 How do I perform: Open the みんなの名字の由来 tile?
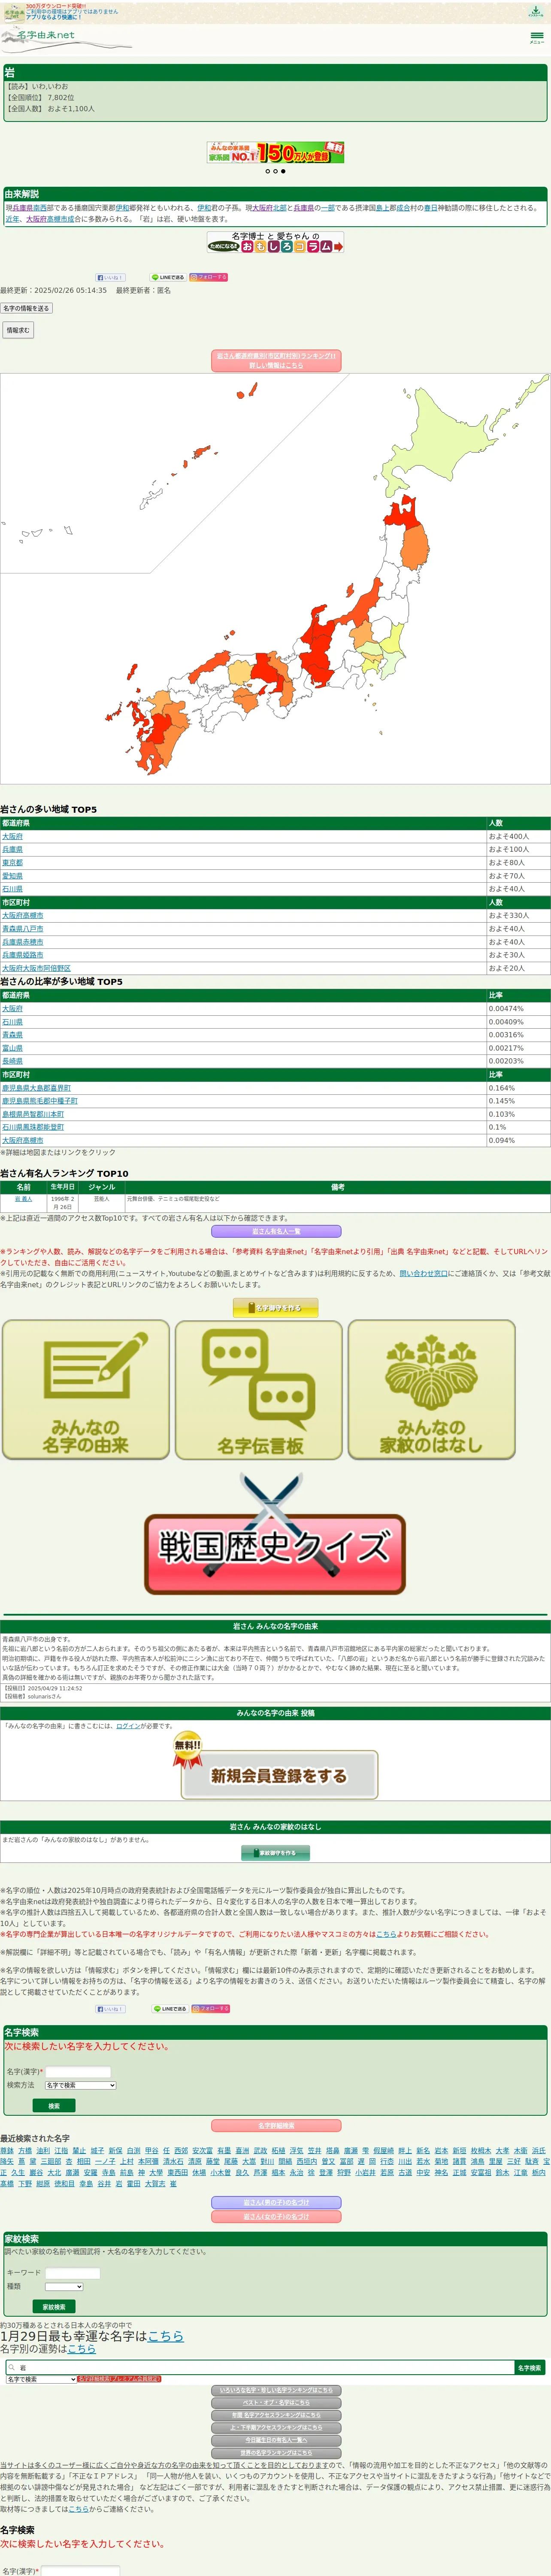(x=86, y=1389)
